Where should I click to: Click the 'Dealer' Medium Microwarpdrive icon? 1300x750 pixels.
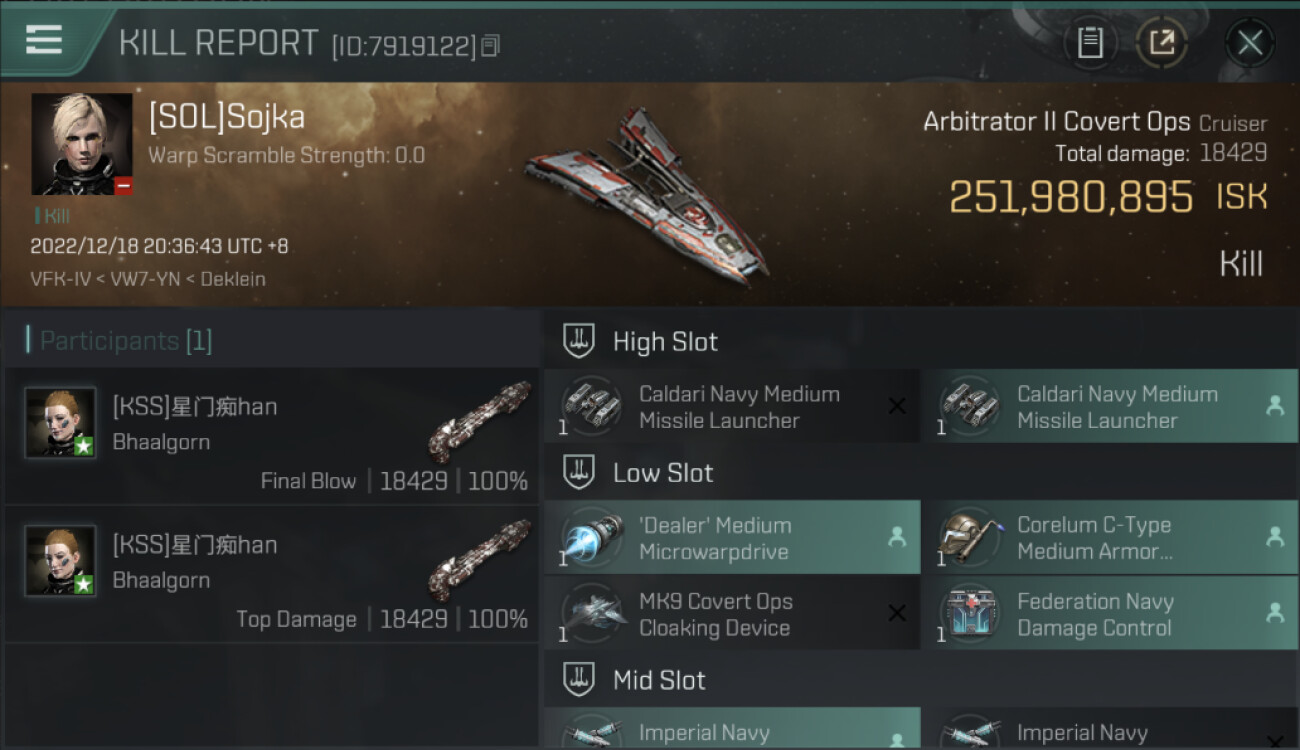[593, 538]
